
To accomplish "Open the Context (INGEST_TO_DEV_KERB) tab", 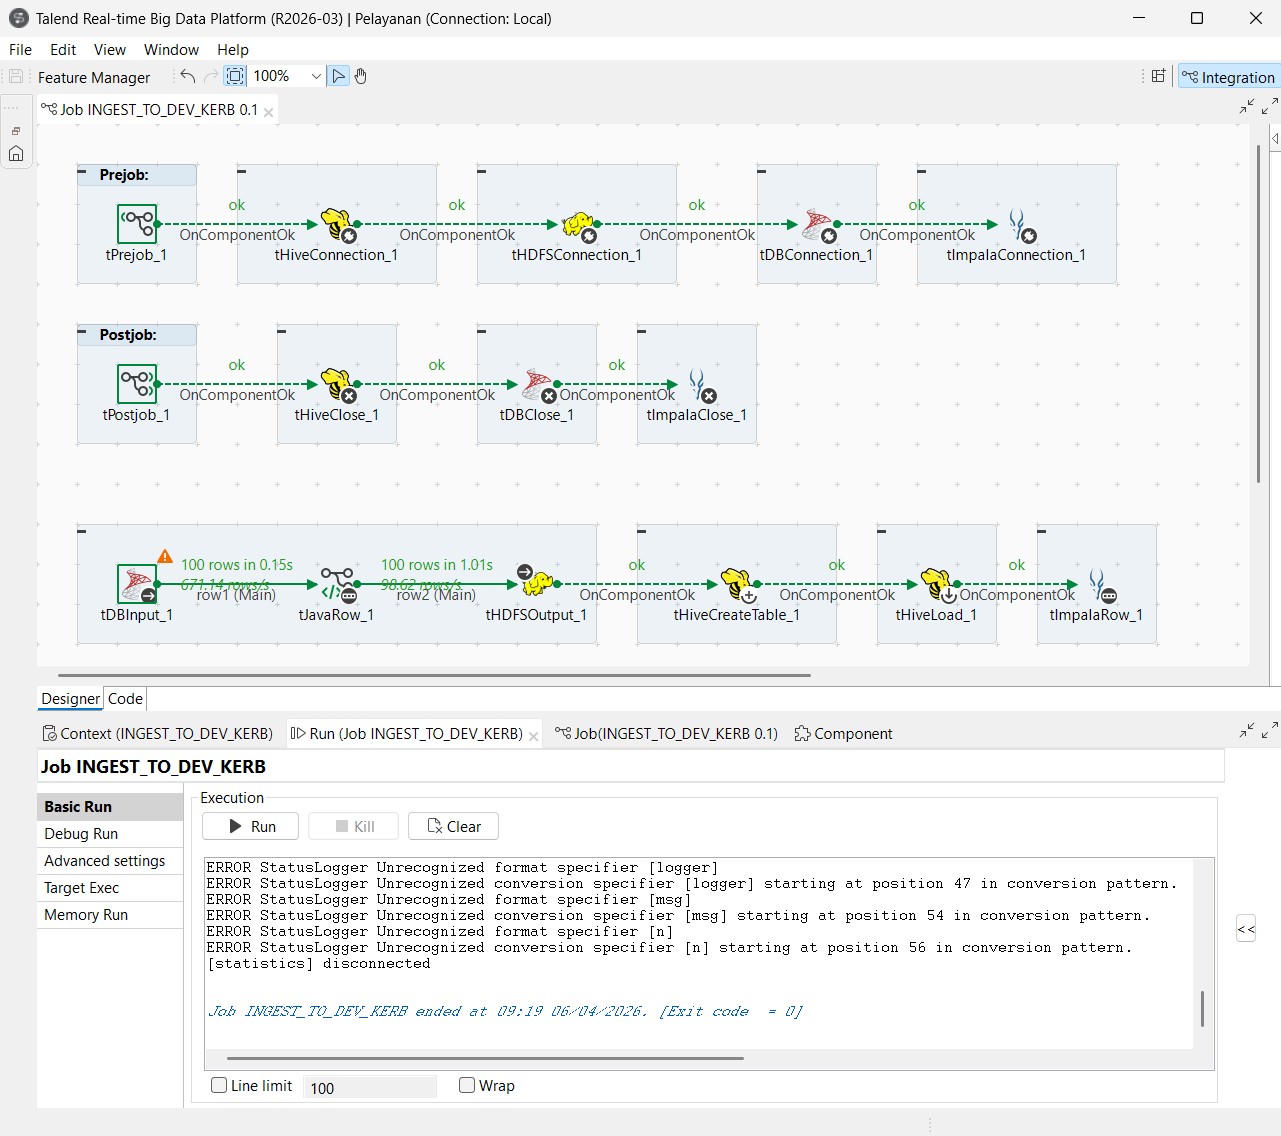I will 157,733.
